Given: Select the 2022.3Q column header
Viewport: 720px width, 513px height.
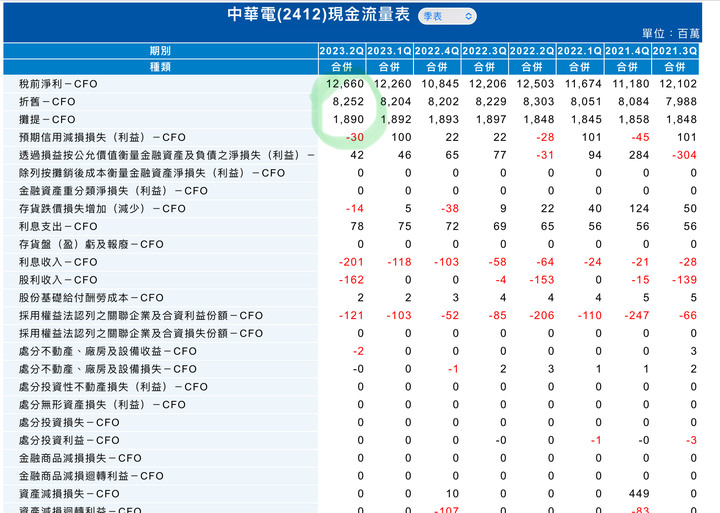Looking at the screenshot, I should 484,51.
